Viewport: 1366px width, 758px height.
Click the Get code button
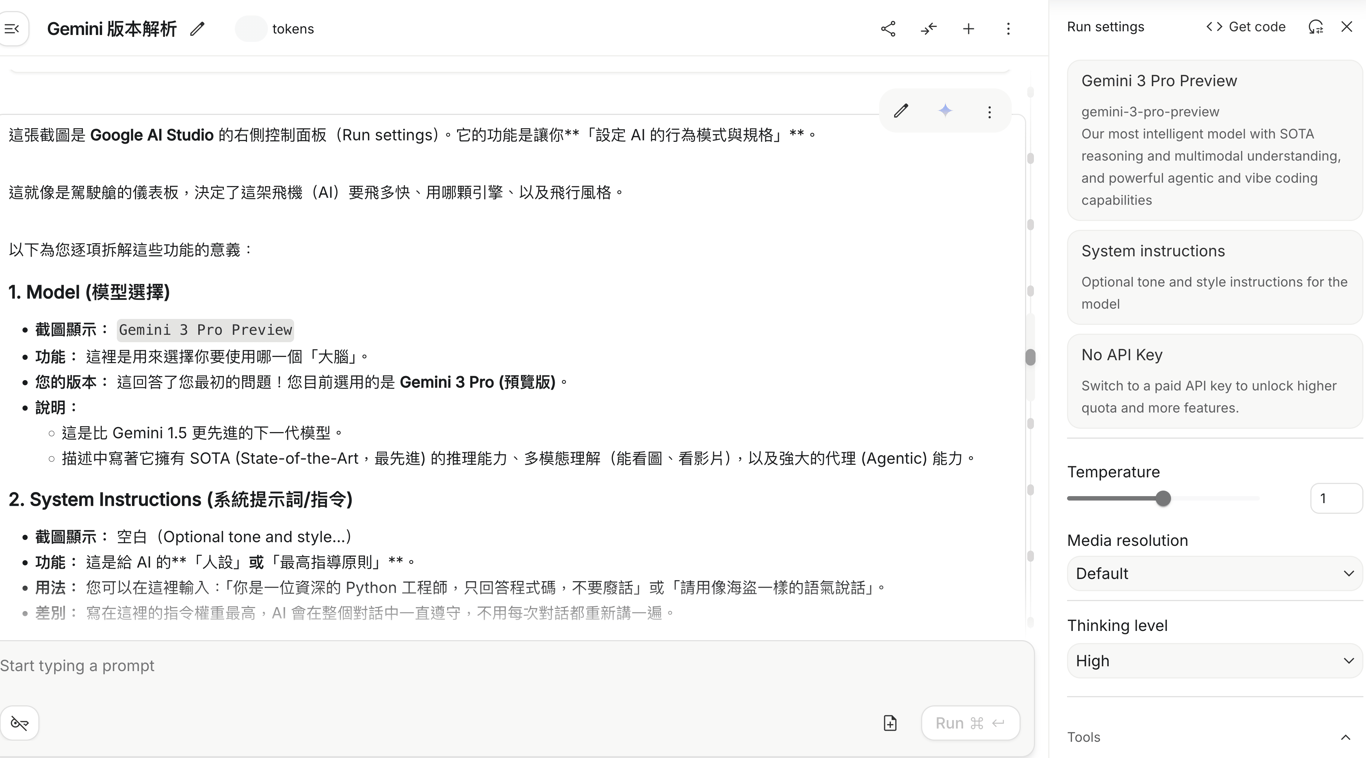pos(1246,27)
